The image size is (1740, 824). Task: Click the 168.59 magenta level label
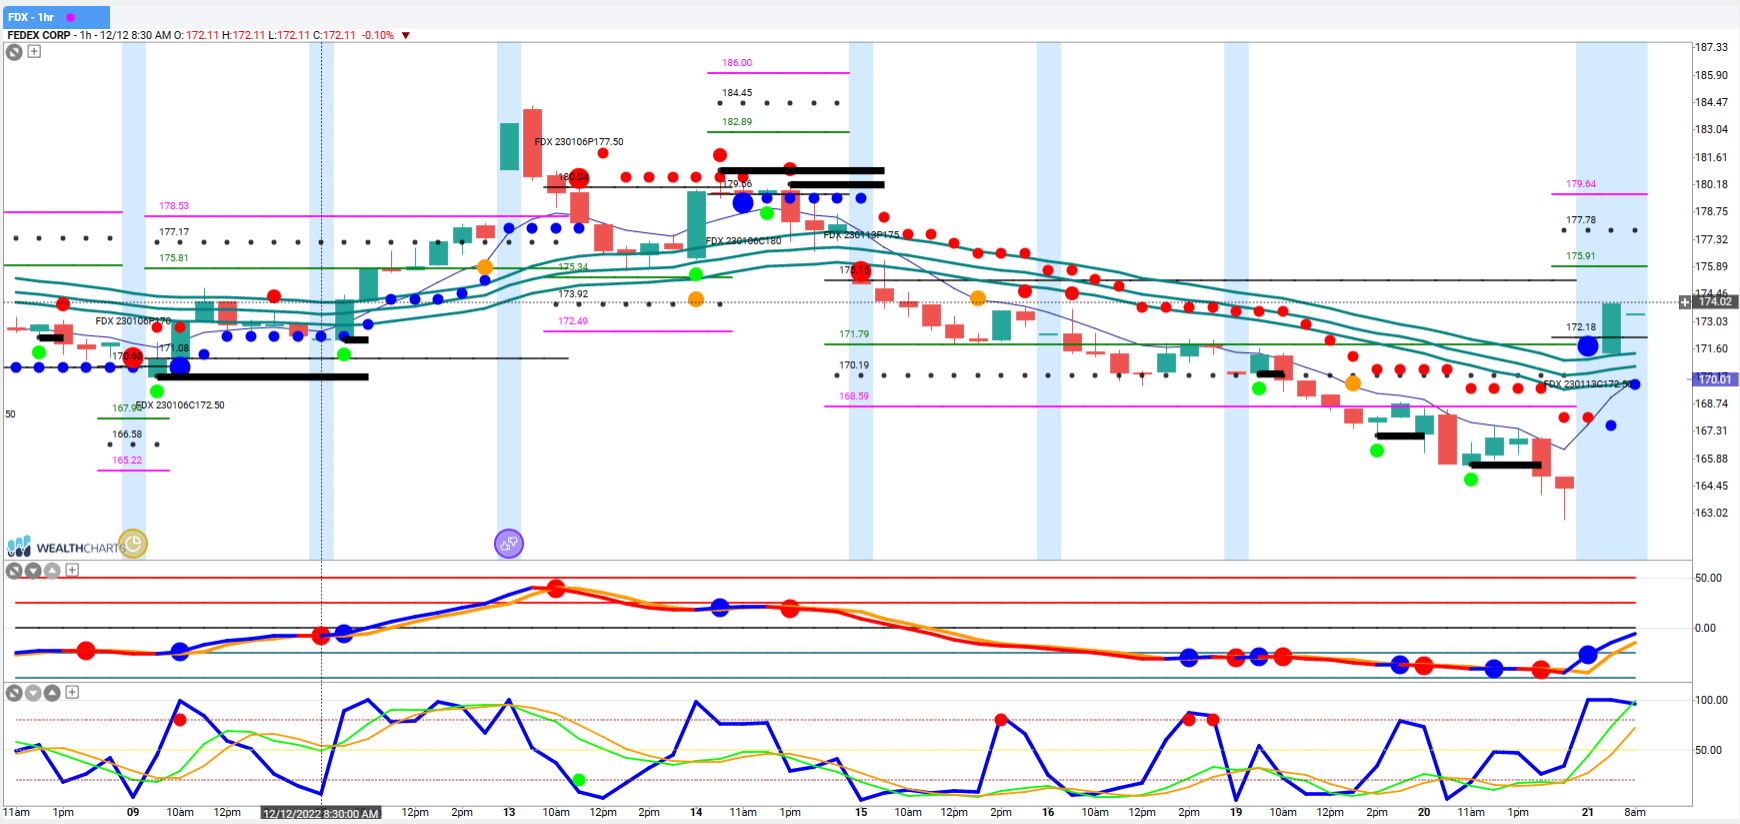point(854,396)
